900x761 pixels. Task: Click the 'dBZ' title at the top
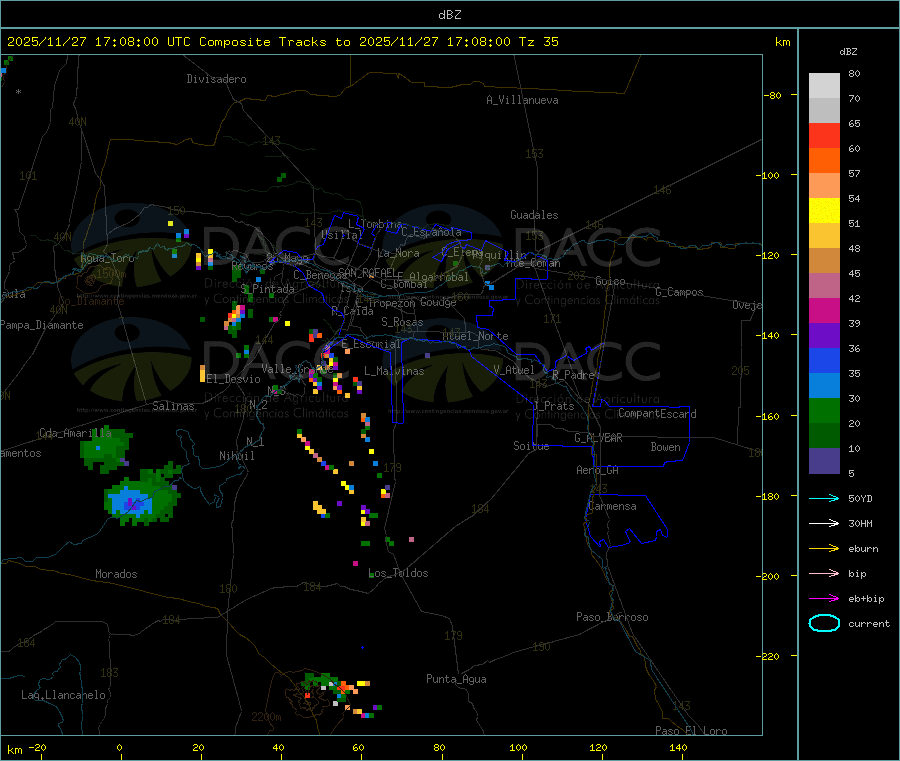449,15
